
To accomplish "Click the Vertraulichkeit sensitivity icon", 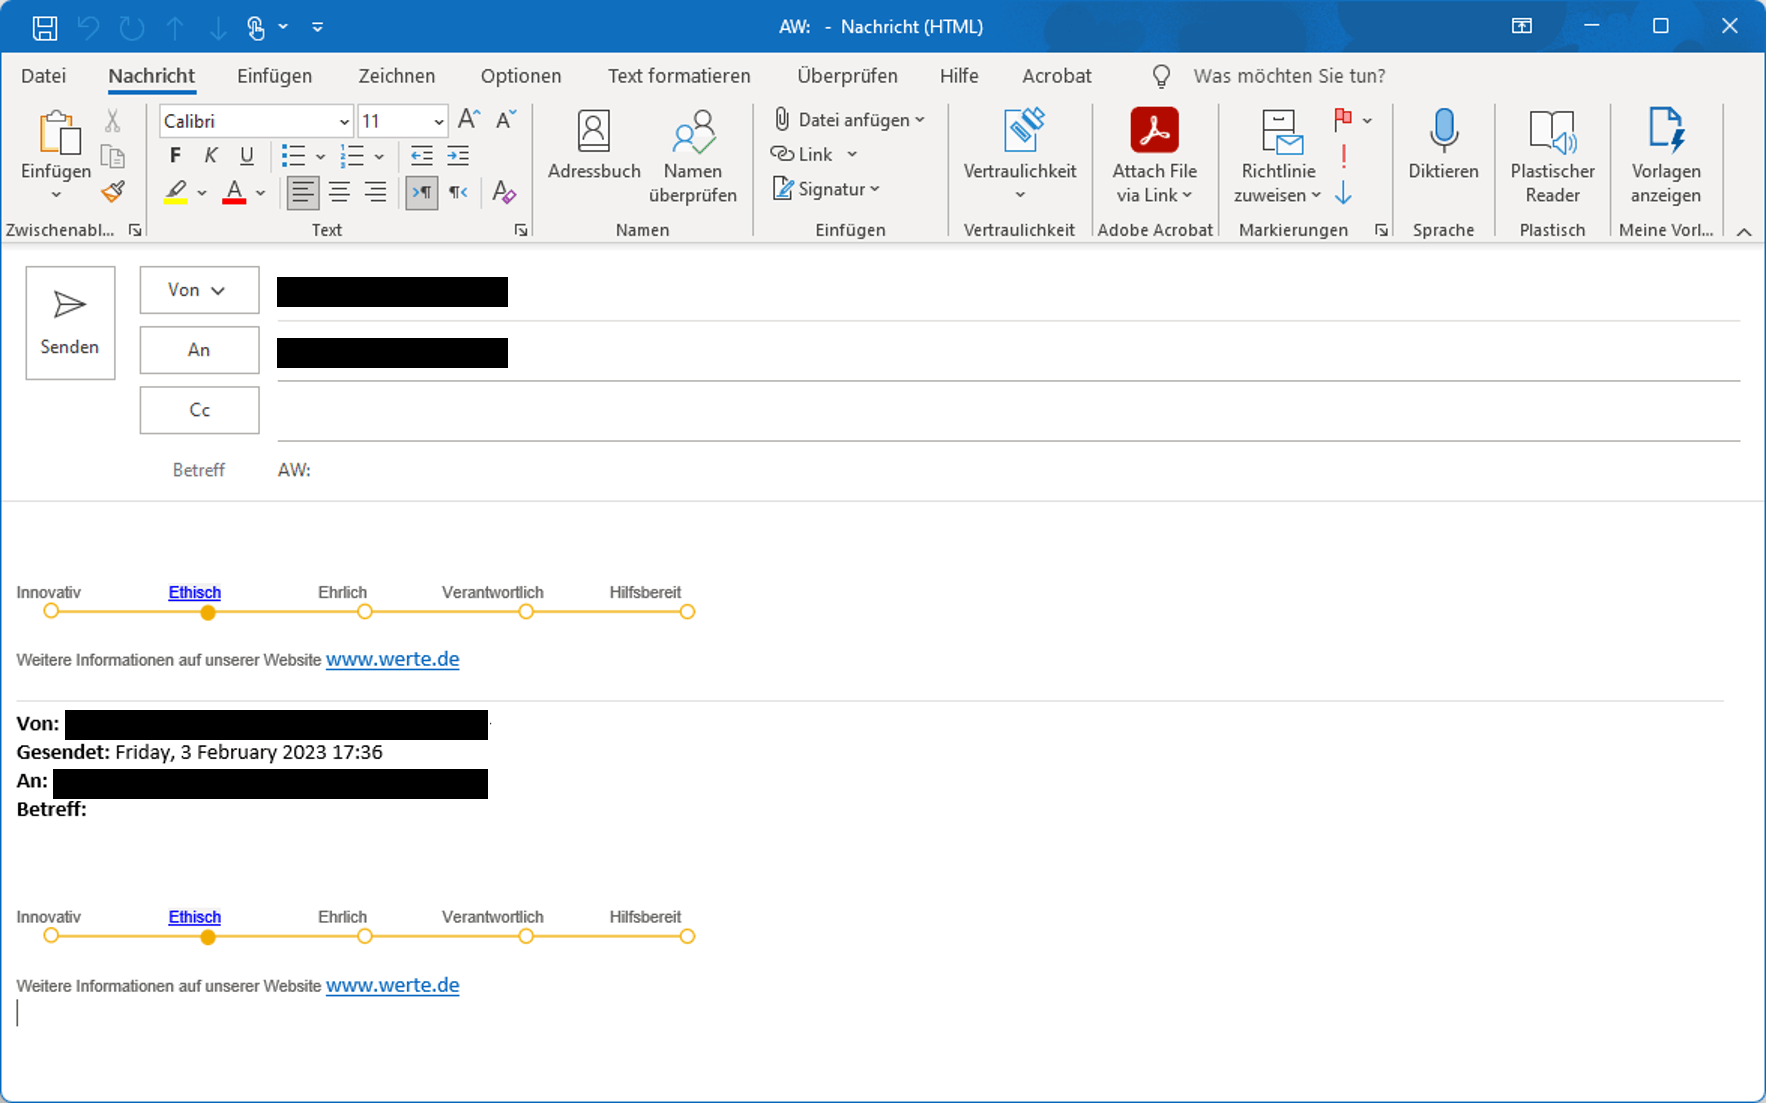I will [x=1022, y=132].
